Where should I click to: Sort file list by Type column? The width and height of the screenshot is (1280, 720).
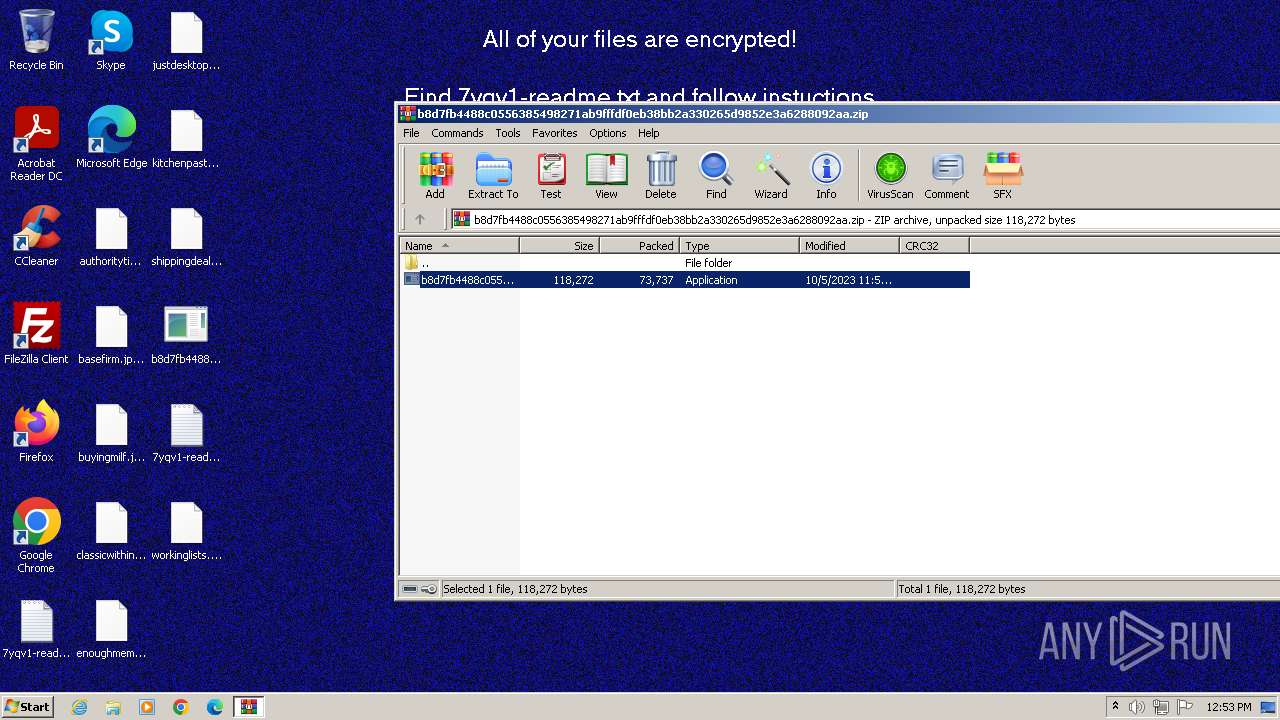click(740, 246)
